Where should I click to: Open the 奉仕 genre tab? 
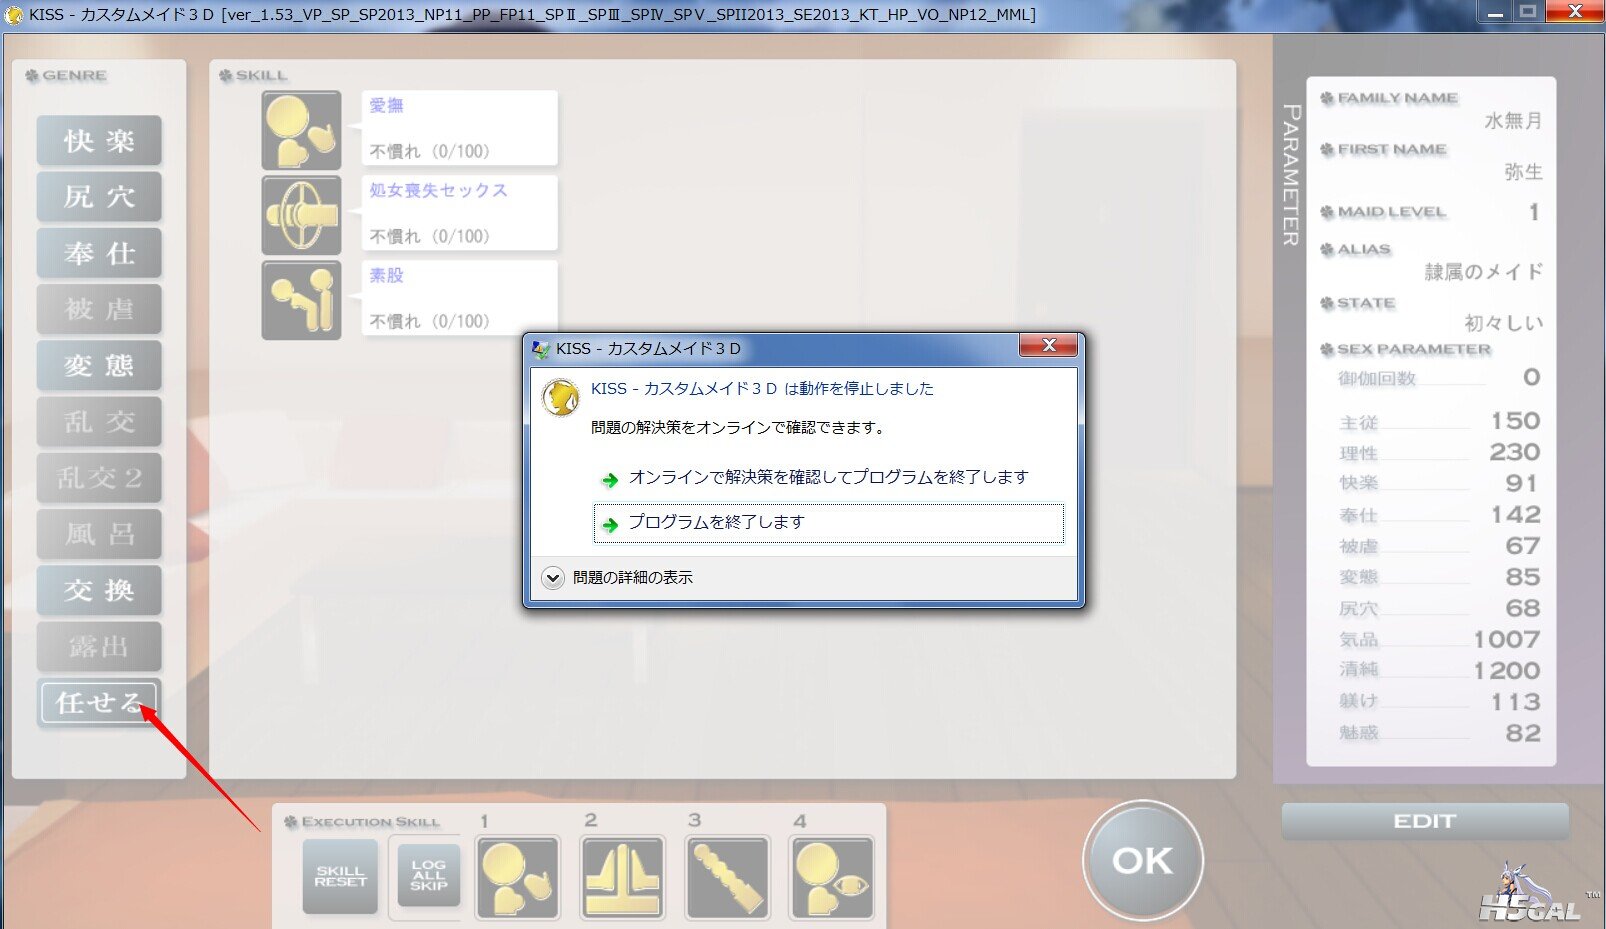pos(99,253)
